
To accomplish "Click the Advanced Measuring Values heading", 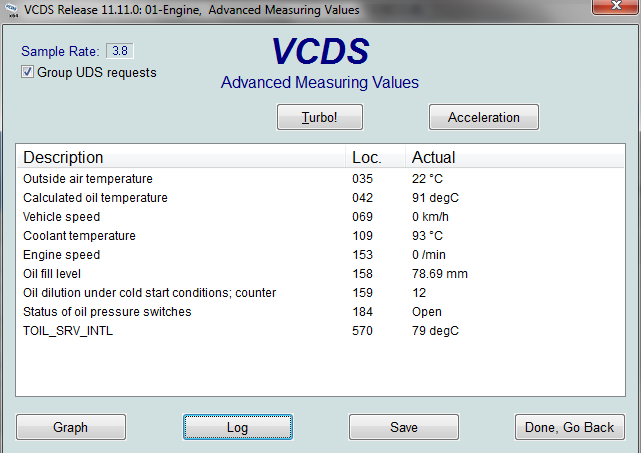I will [x=320, y=83].
